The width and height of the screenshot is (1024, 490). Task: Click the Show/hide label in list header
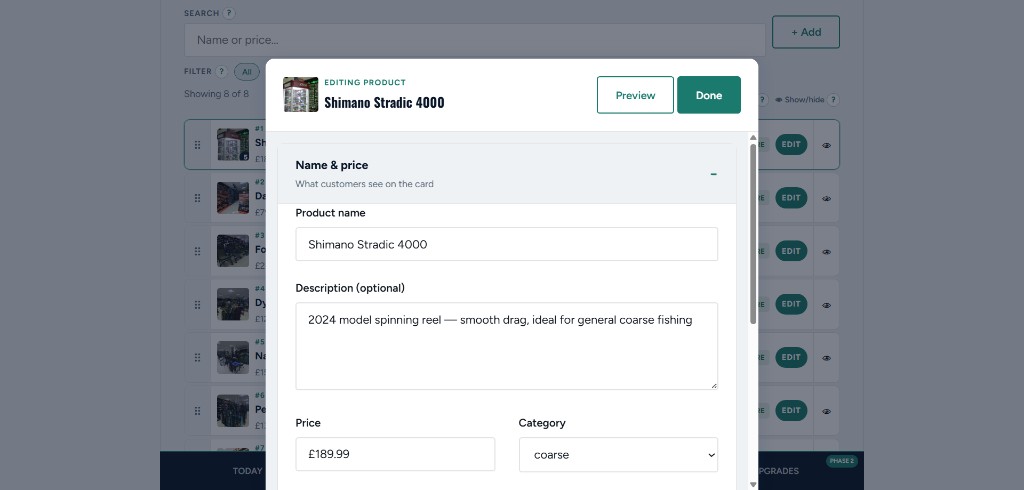point(799,100)
